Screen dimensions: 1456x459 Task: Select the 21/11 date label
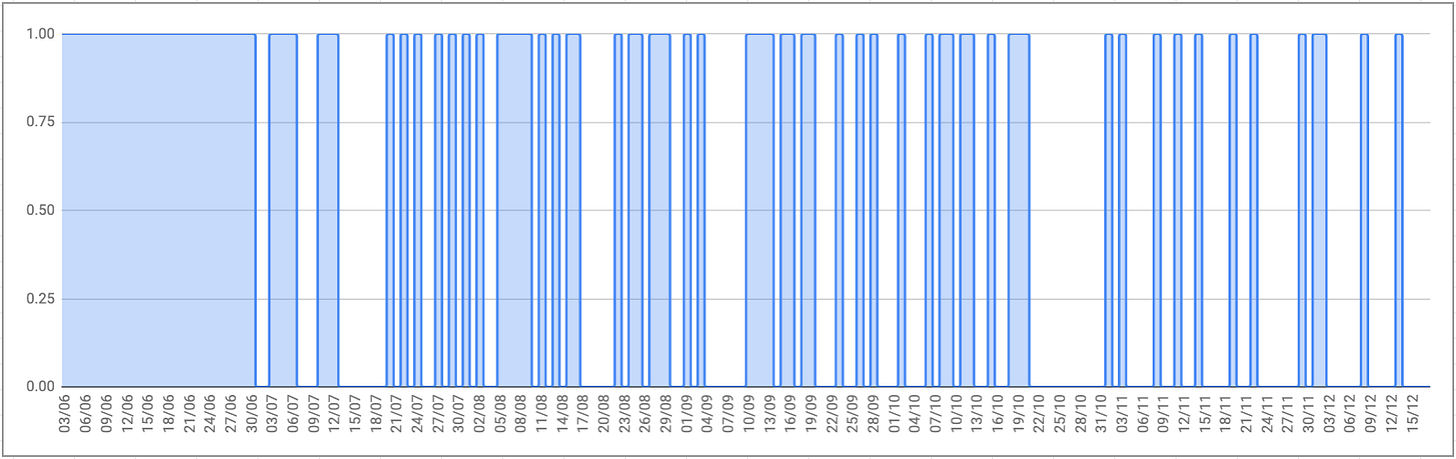pyautogui.click(x=1247, y=413)
